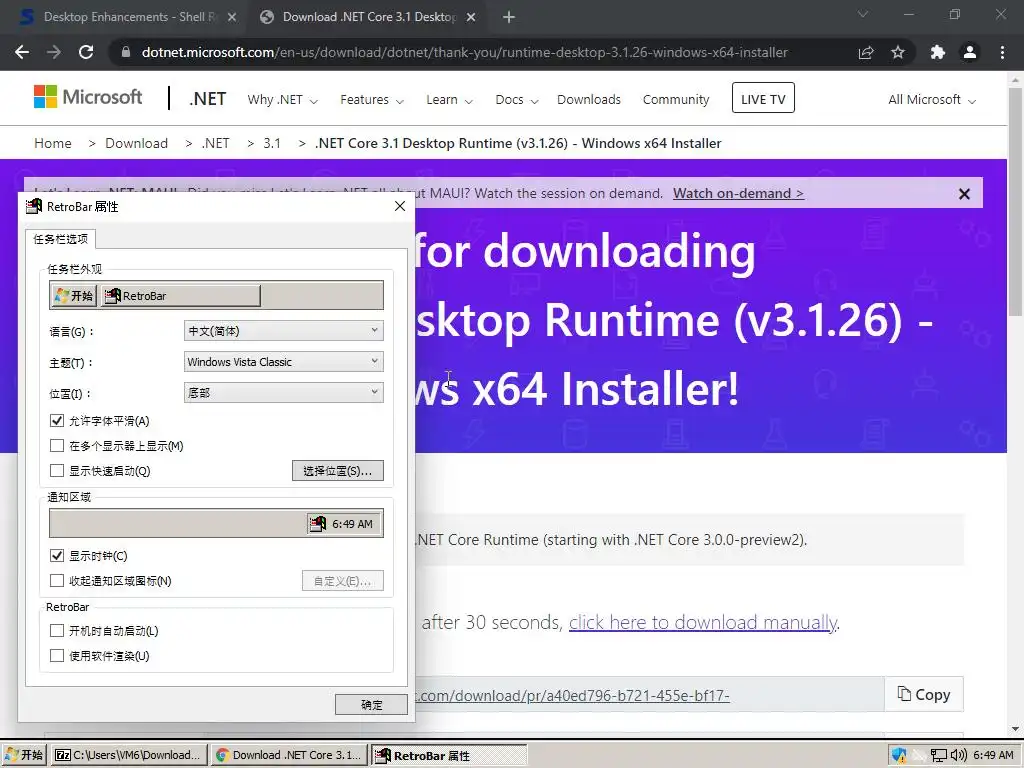Switch to 7-Zip Downloads taskbar window
The height and width of the screenshot is (768, 1024).
coord(129,755)
